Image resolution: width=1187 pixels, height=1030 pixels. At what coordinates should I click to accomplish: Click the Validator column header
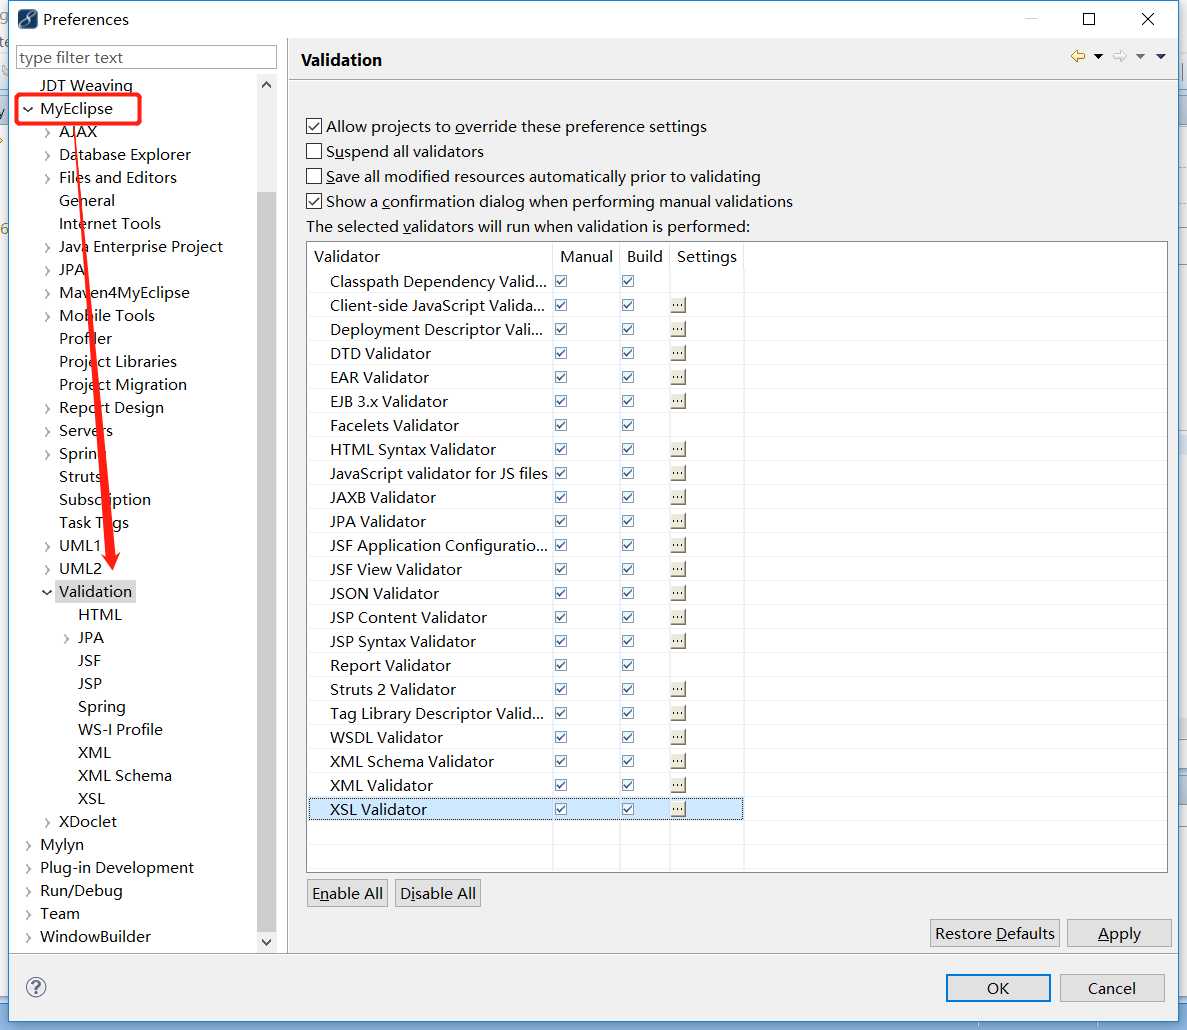[x=430, y=257]
